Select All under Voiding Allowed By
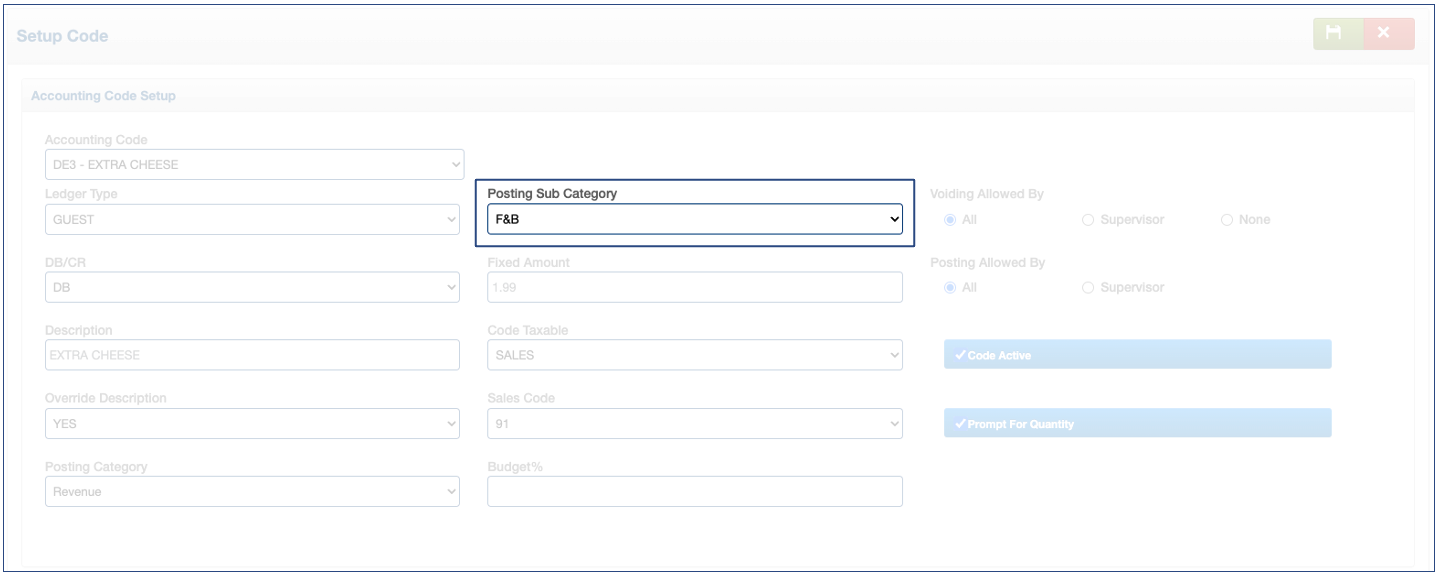The width and height of the screenshot is (1437, 576). 950,220
